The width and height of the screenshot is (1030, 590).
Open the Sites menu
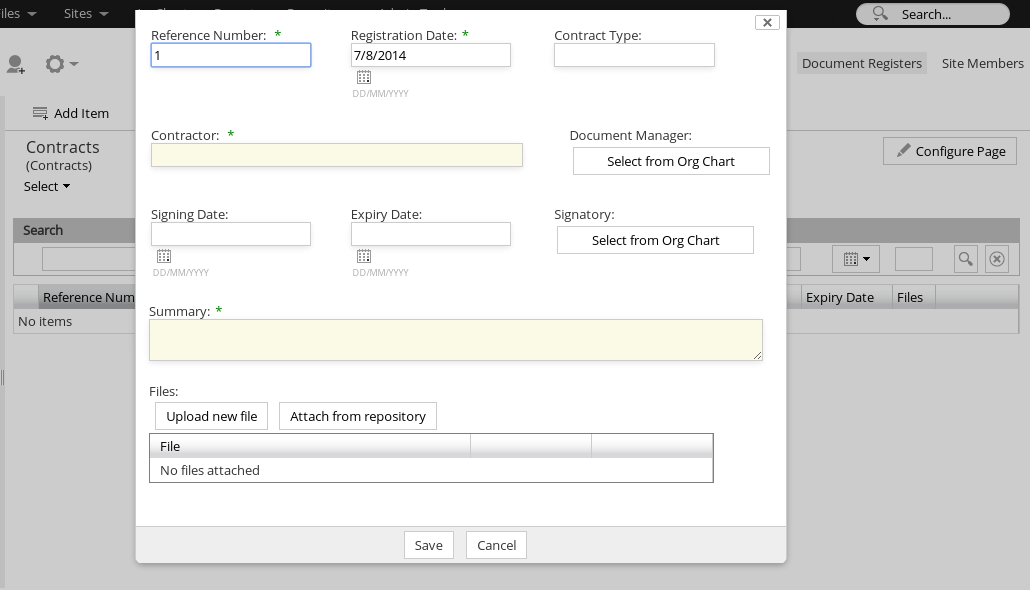85,14
